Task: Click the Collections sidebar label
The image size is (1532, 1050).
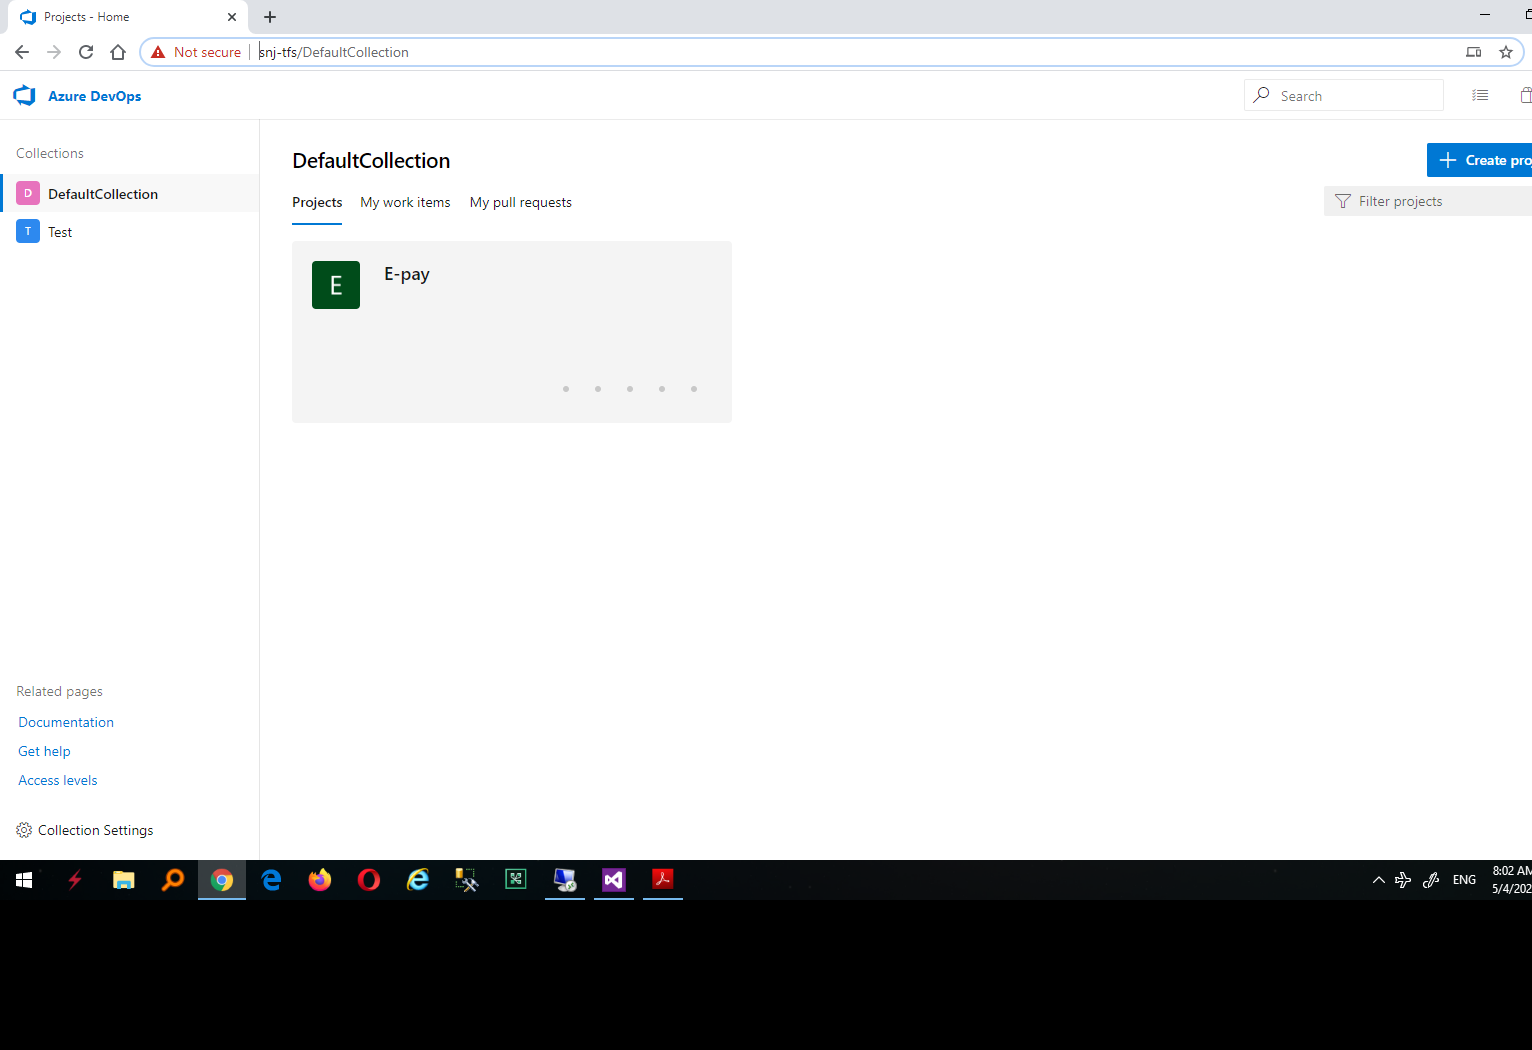Action: 50,153
